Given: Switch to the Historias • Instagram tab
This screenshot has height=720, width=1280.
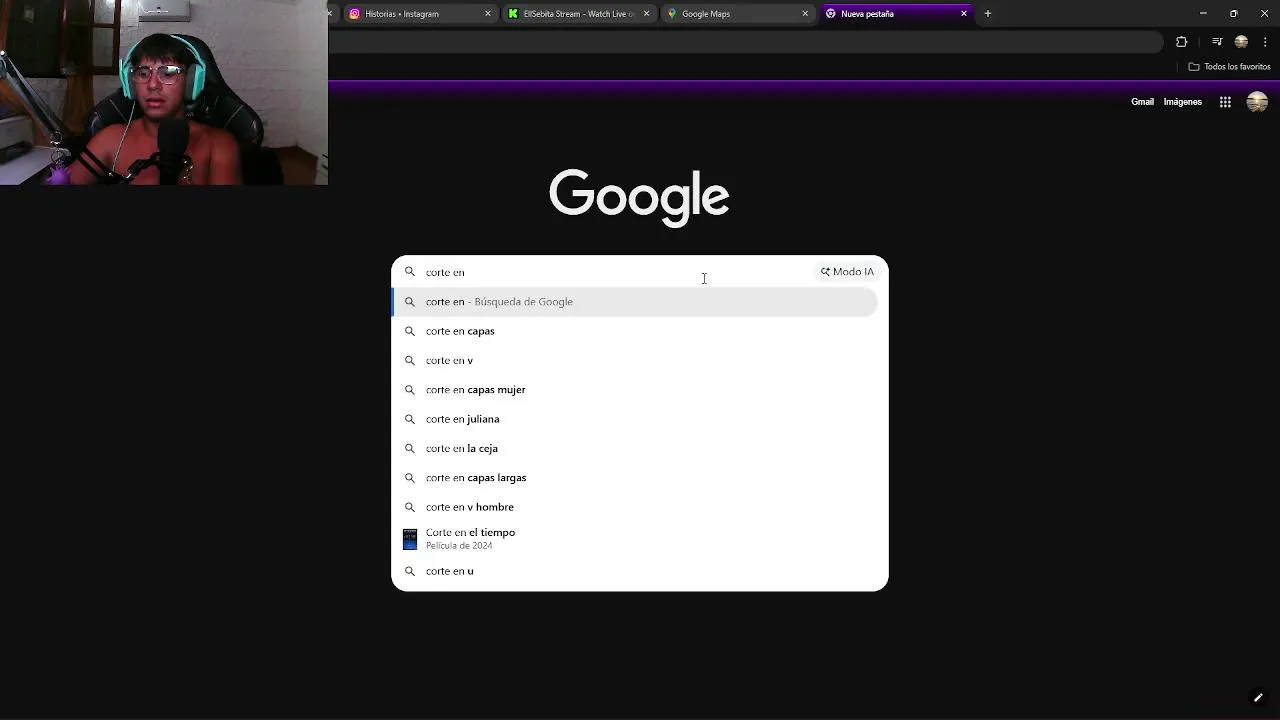Looking at the screenshot, I should pyautogui.click(x=419, y=14).
